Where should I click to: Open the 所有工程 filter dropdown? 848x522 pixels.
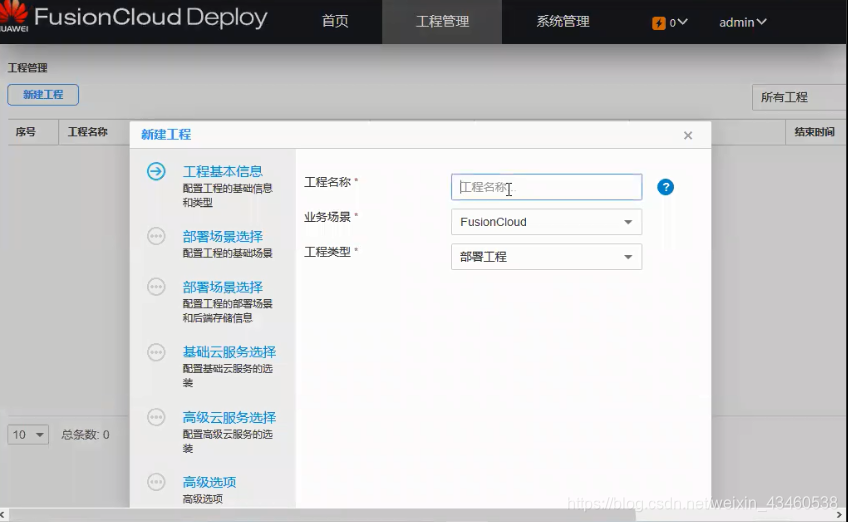click(799, 97)
